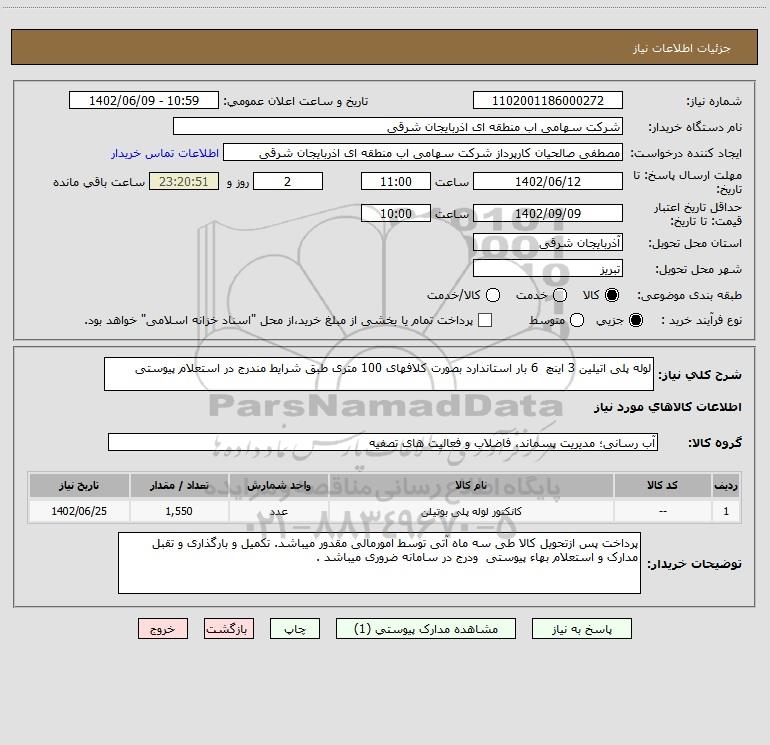Click the response deadline date 1402/06/12
Viewport: 770px width, 745px height.
coord(548,181)
